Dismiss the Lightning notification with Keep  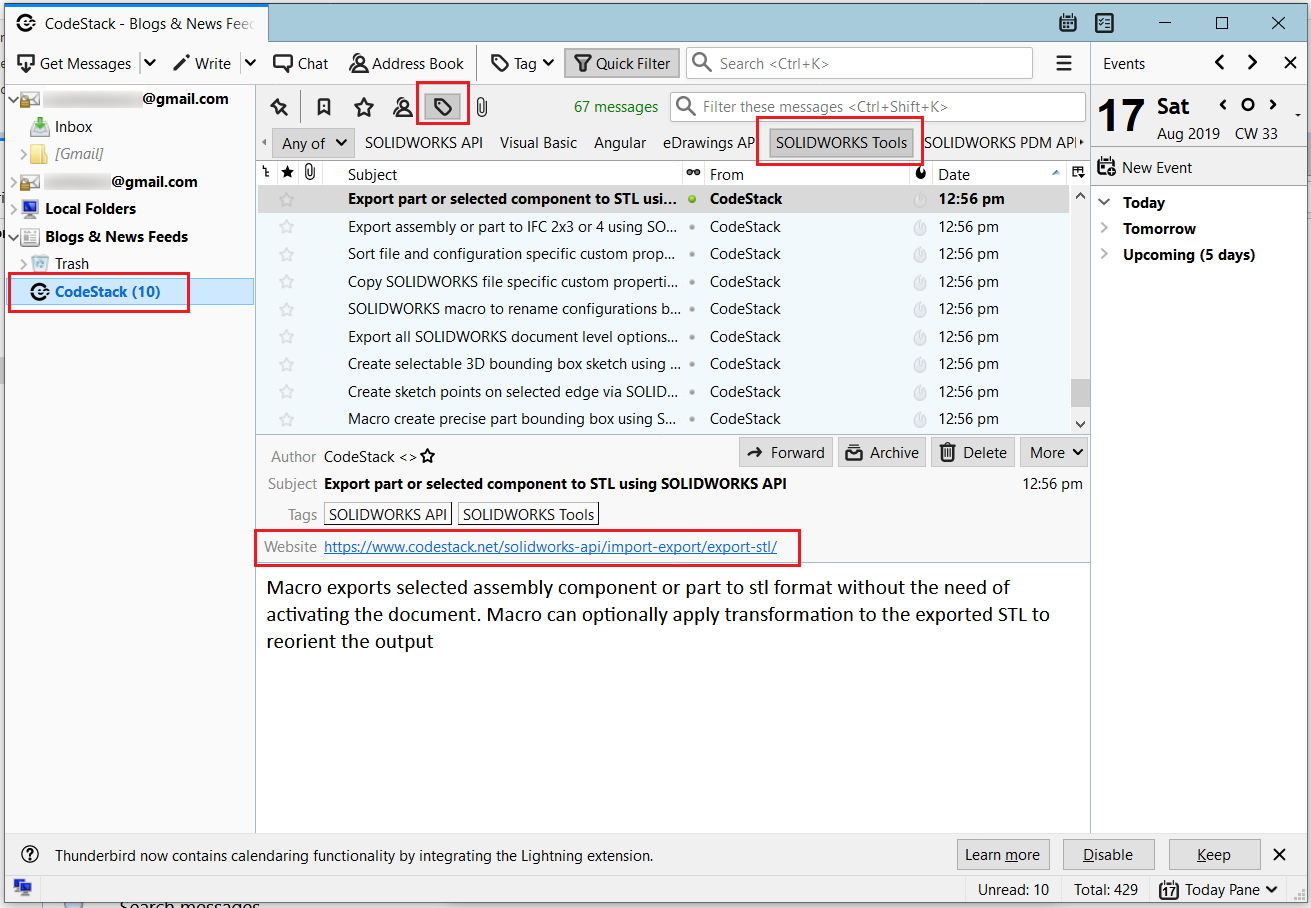coord(1214,855)
